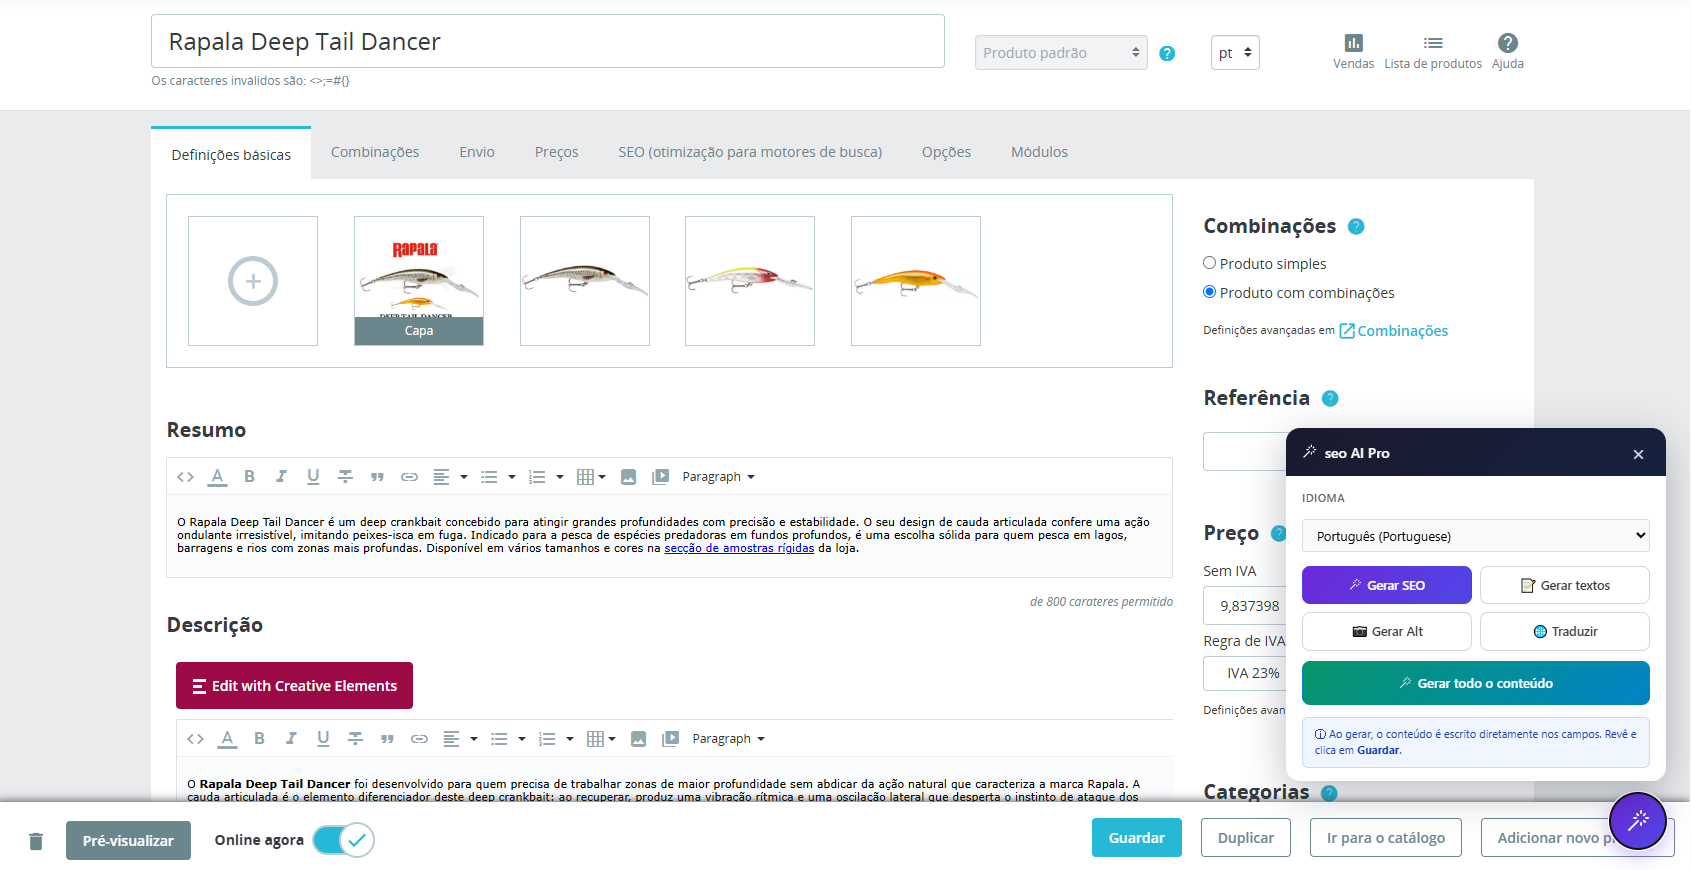1691x870 pixels.
Task: Select Produto com combinações radio option
Action: (1209, 292)
